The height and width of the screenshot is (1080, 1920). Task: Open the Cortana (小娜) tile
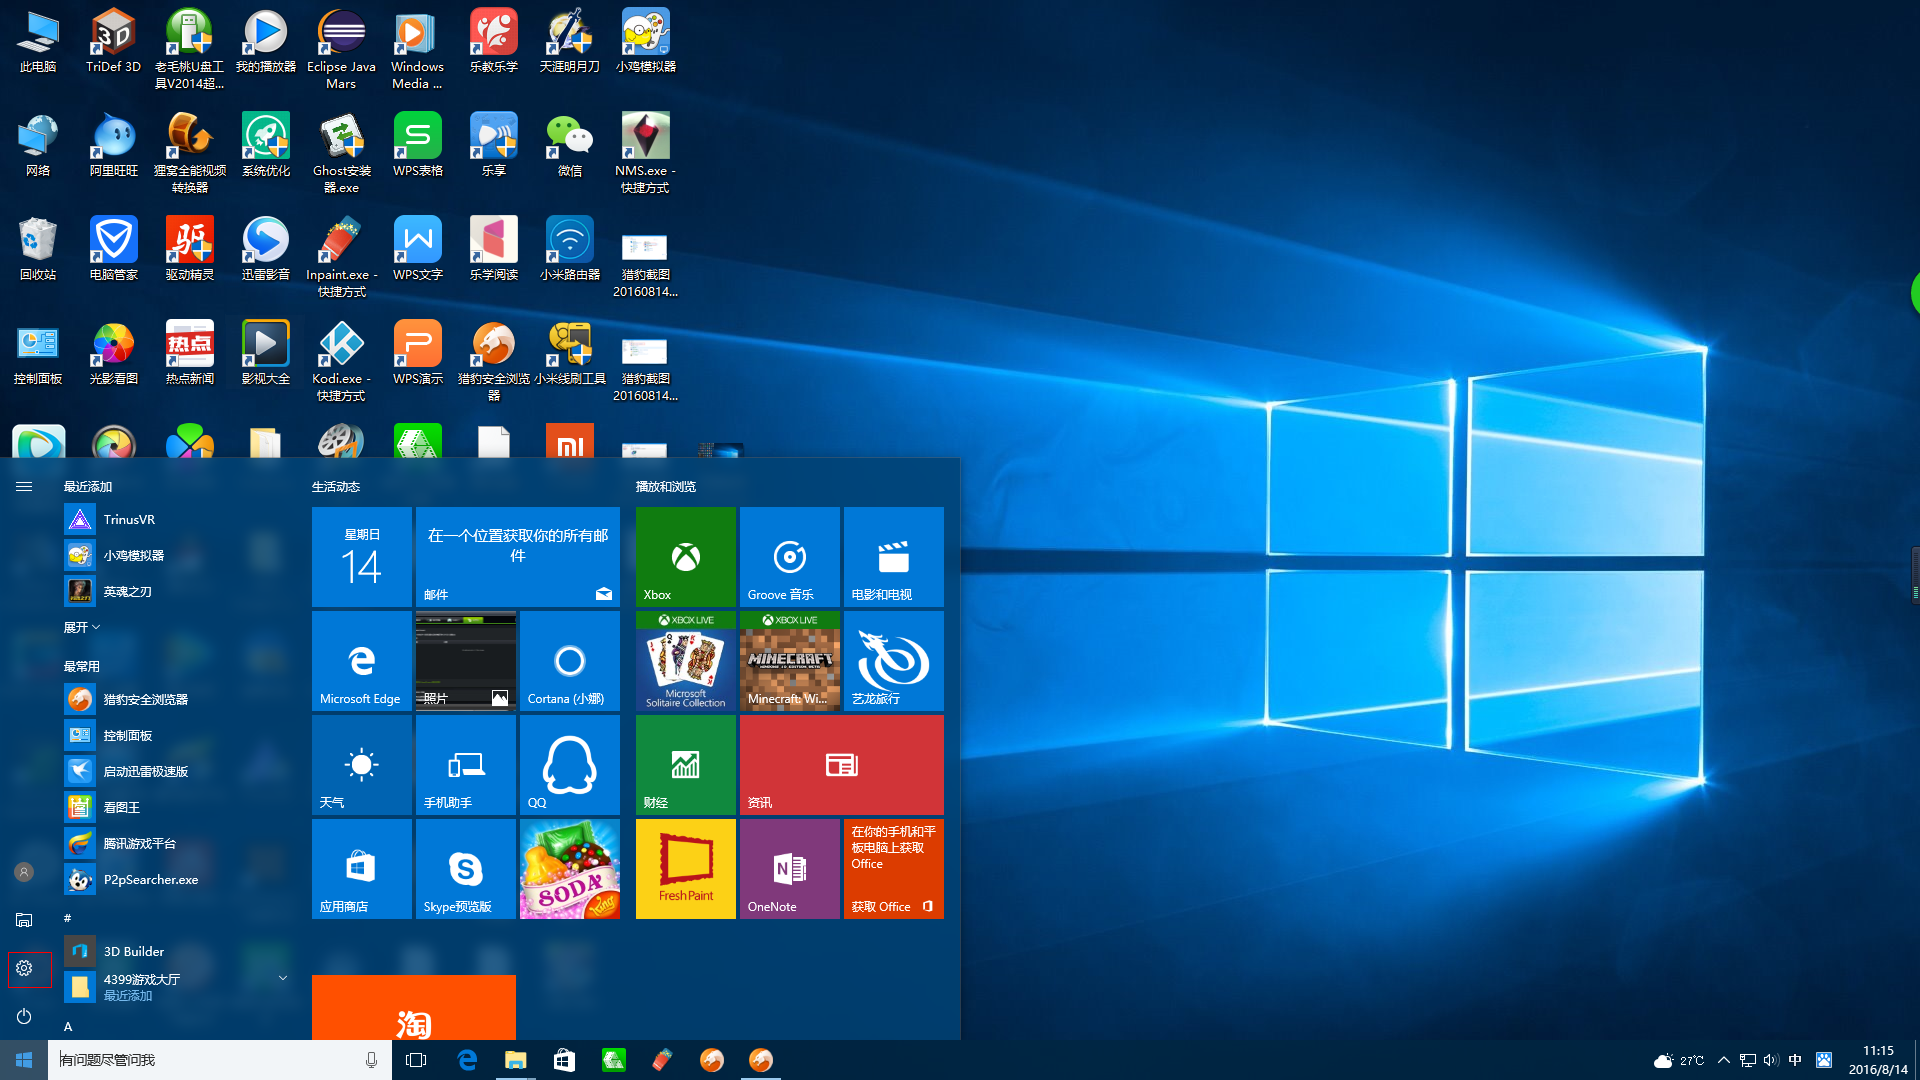569,660
